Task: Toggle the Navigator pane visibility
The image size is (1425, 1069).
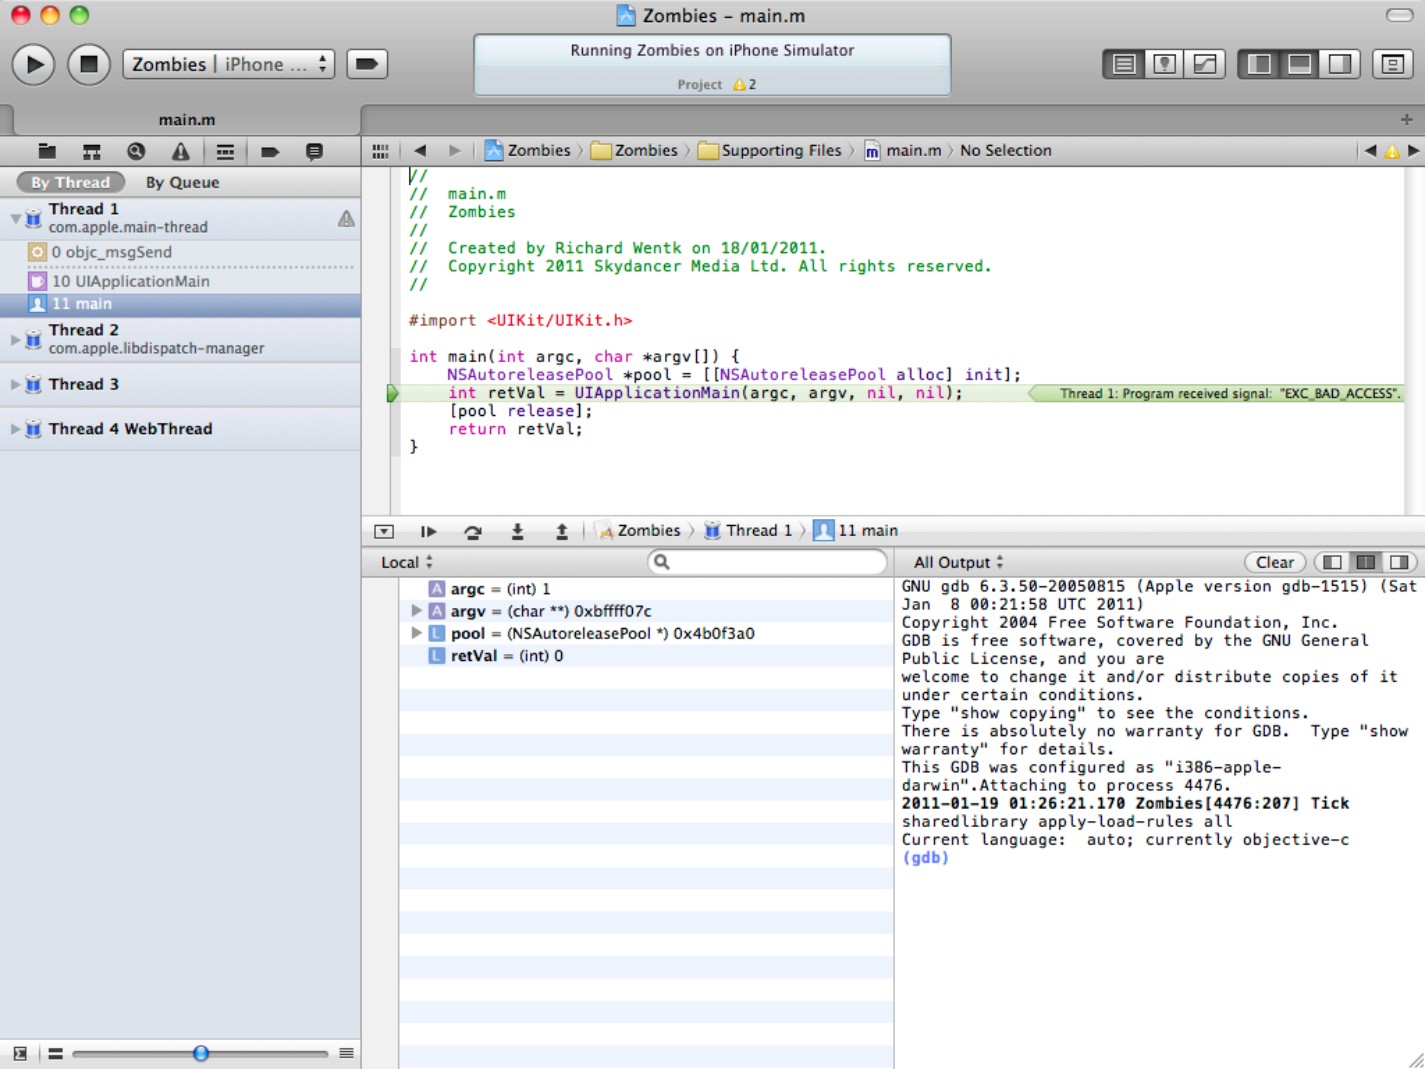Action: [1259, 64]
